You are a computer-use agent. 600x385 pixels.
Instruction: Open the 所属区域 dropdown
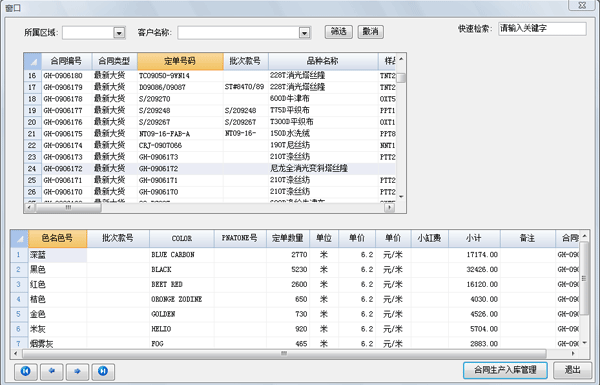(119, 33)
